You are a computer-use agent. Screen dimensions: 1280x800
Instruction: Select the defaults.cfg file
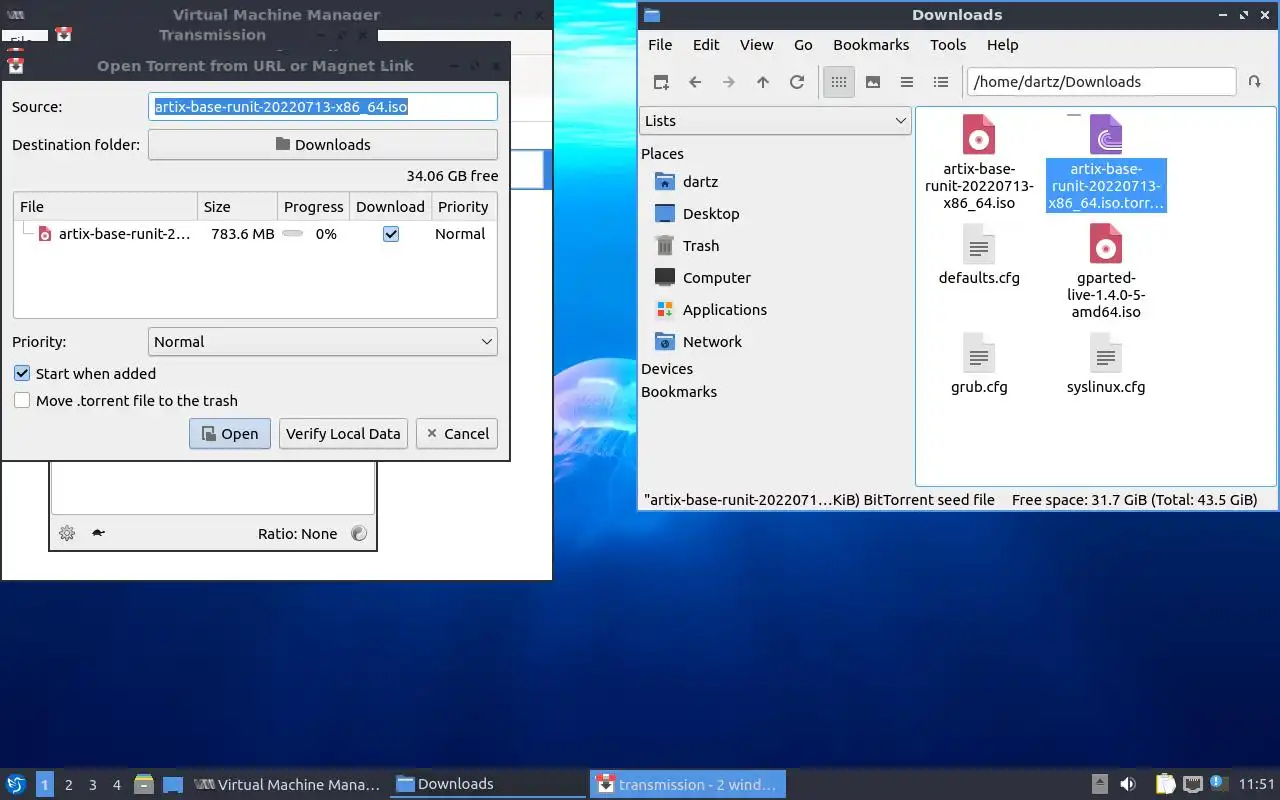(979, 254)
